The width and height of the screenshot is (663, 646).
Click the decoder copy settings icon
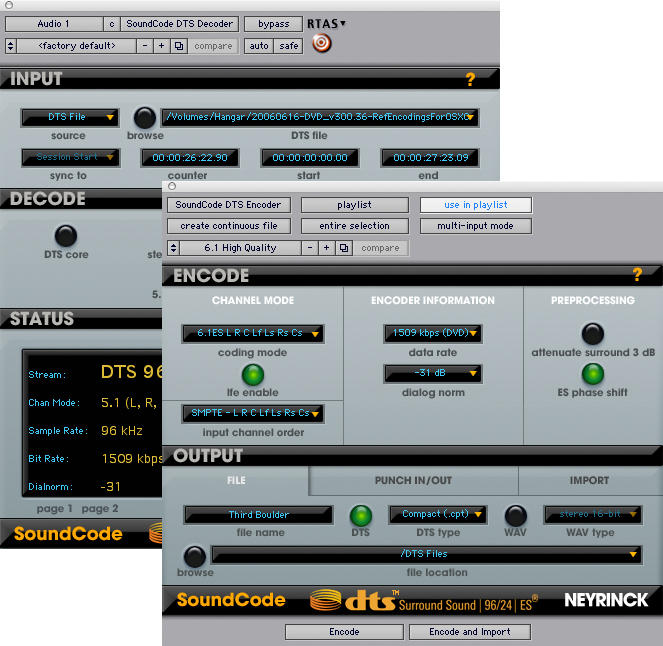(x=179, y=46)
